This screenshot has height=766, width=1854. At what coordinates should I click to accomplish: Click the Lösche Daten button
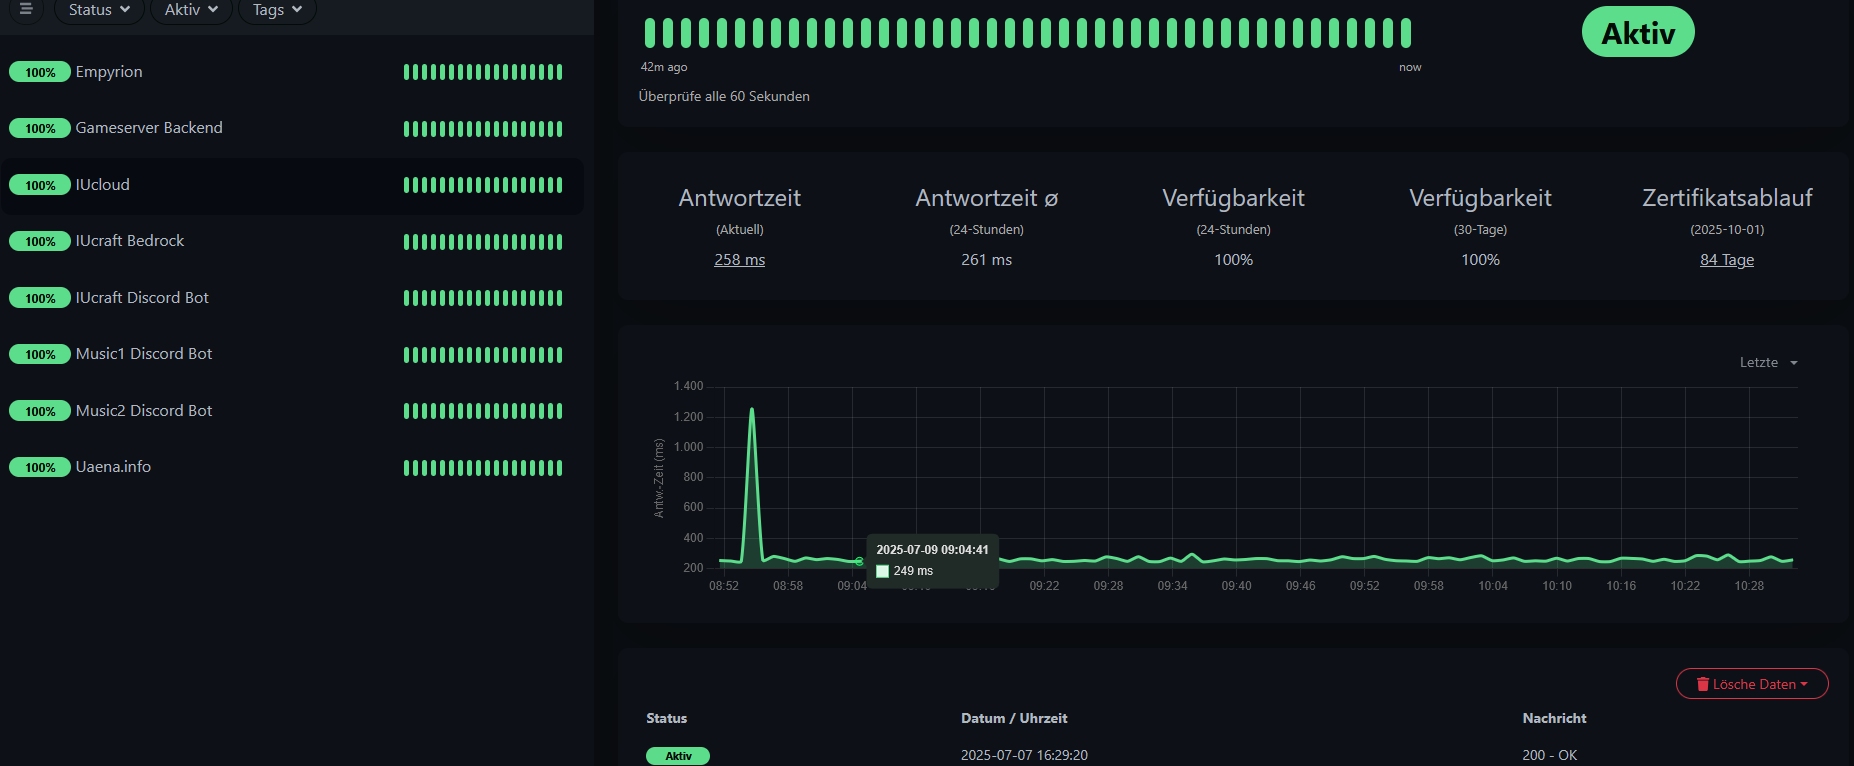[x=1752, y=684]
